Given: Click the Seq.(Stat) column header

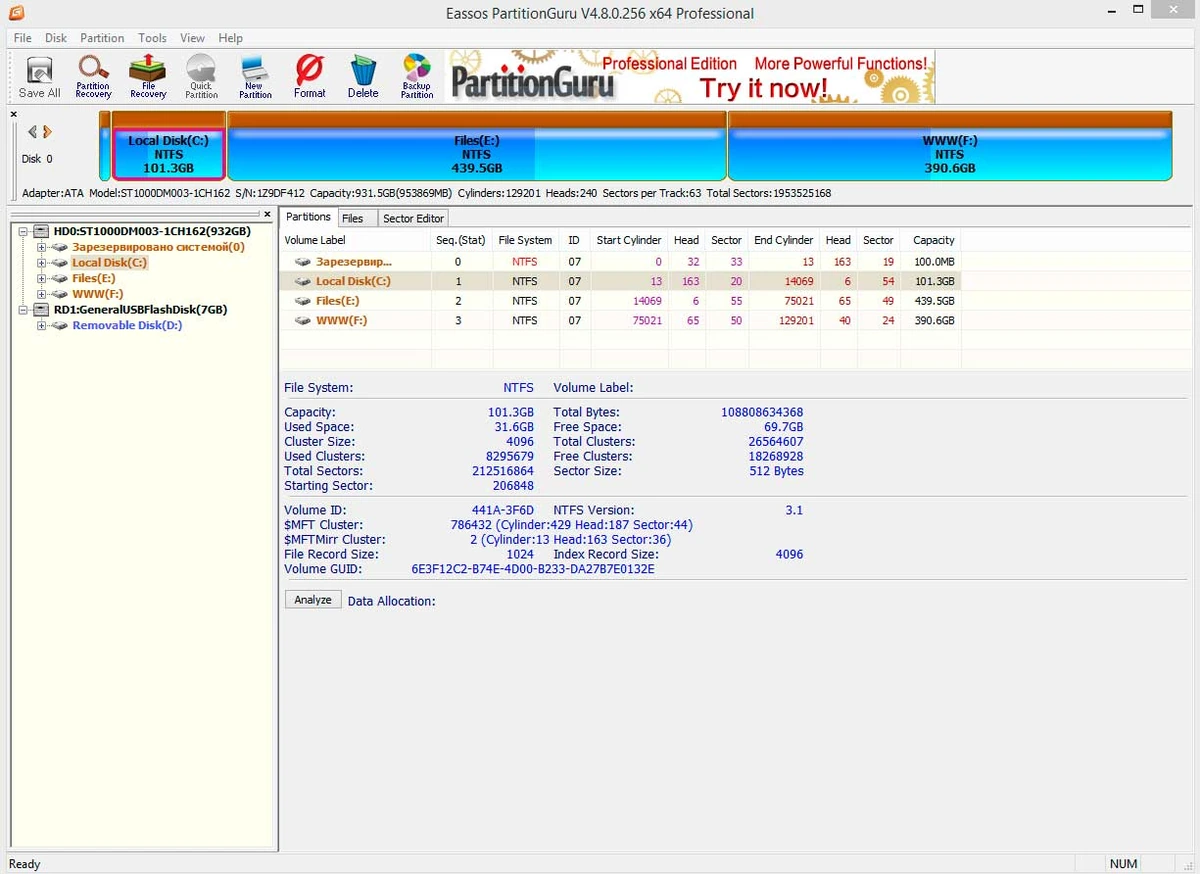Looking at the screenshot, I should click(461, 240).
